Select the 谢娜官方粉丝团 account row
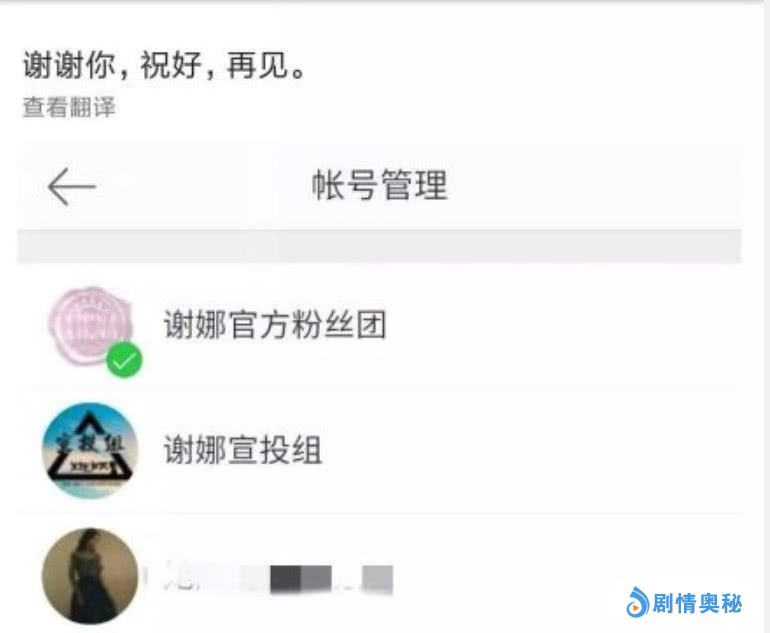770x633 pixels. tap(379, 326)
